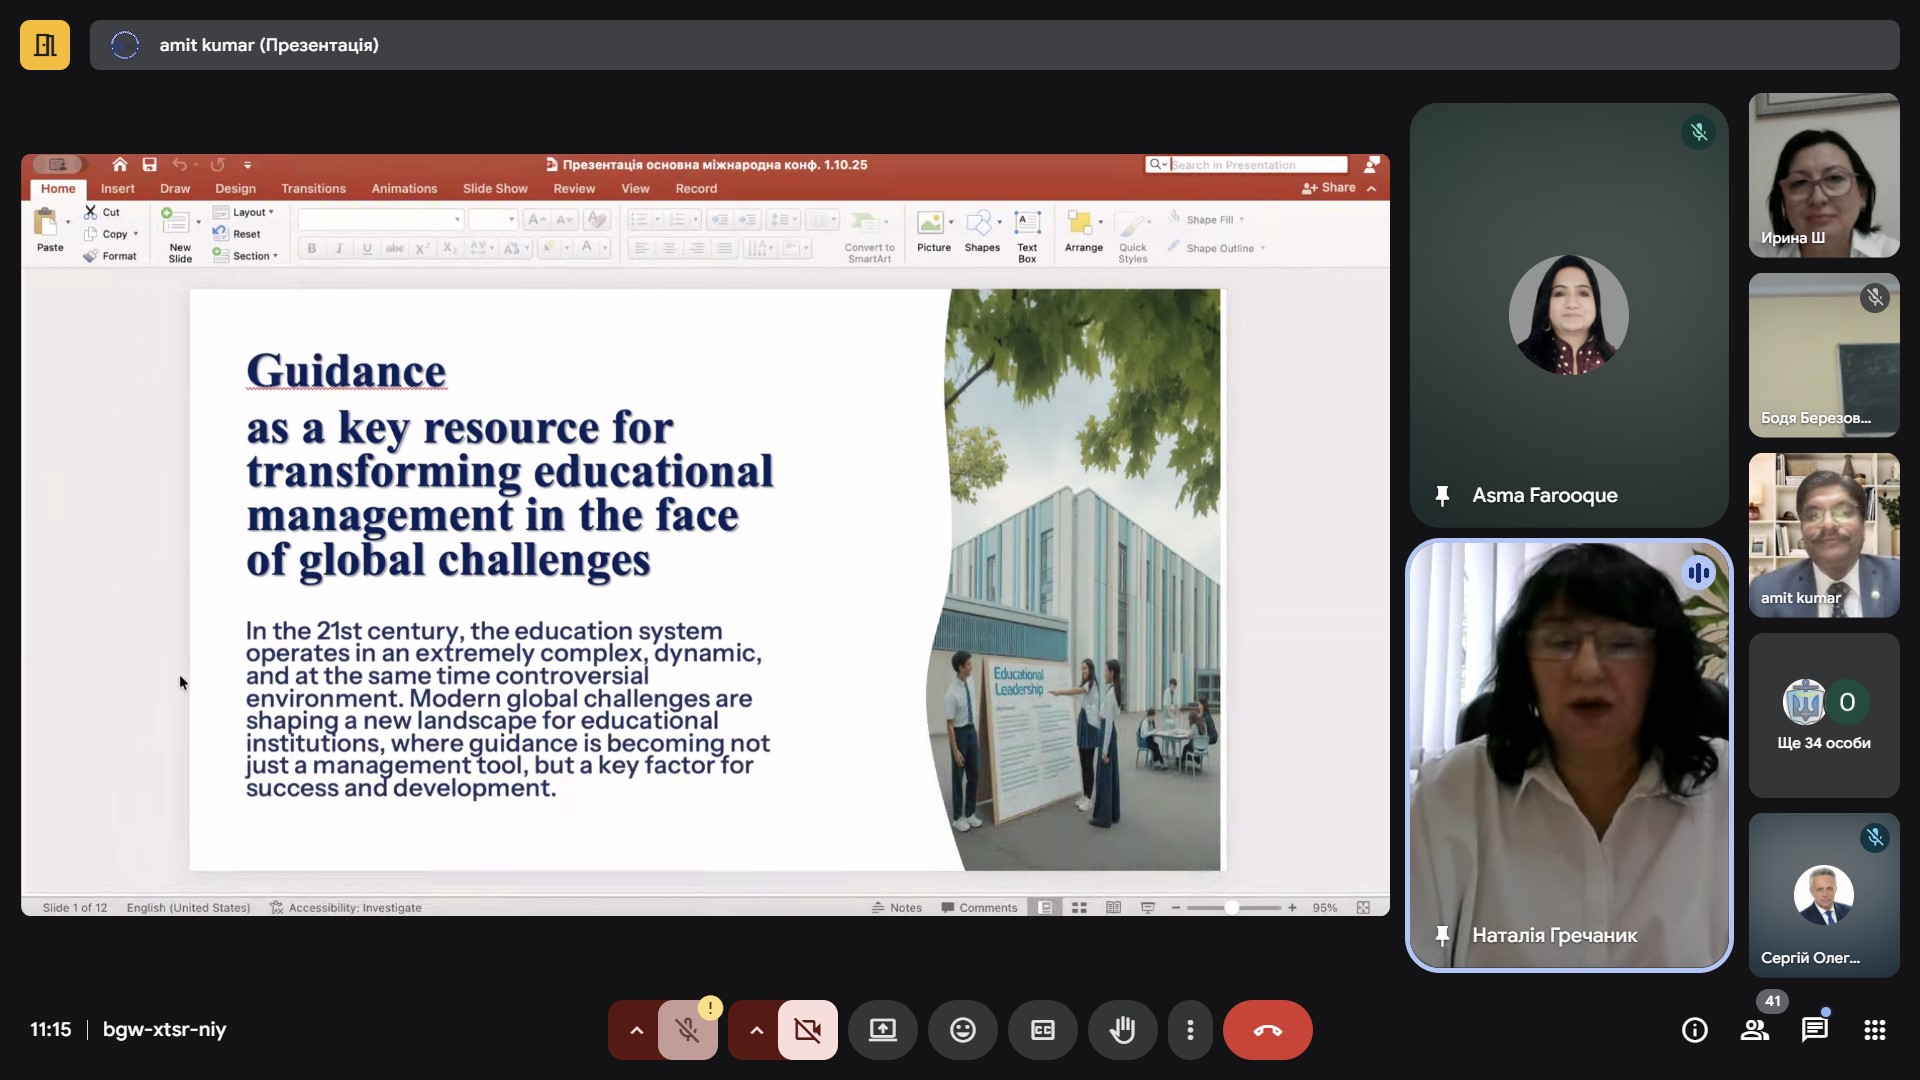Raise your hand in the meeting

[x=1122, y=1030]
